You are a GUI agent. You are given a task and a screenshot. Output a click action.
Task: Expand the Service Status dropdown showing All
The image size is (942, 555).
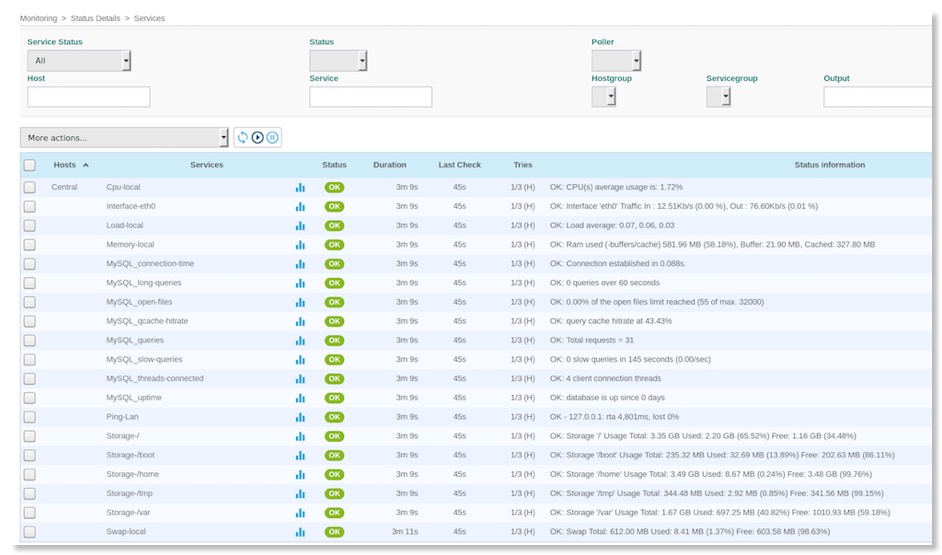[79, 61]
